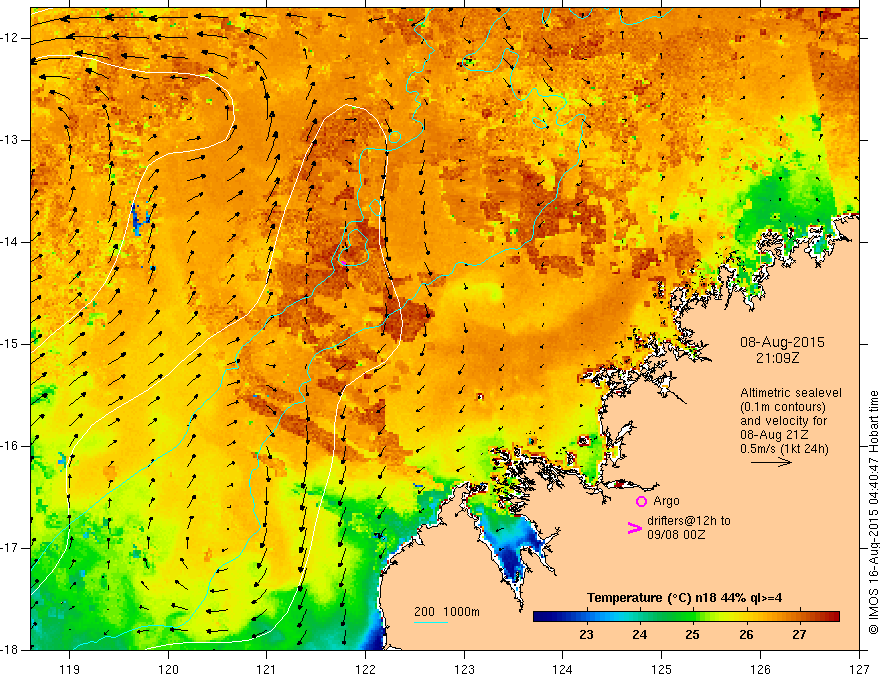880x680 pixels.
Task: Click latitude axis label -18
Action: tap(11, 650)
